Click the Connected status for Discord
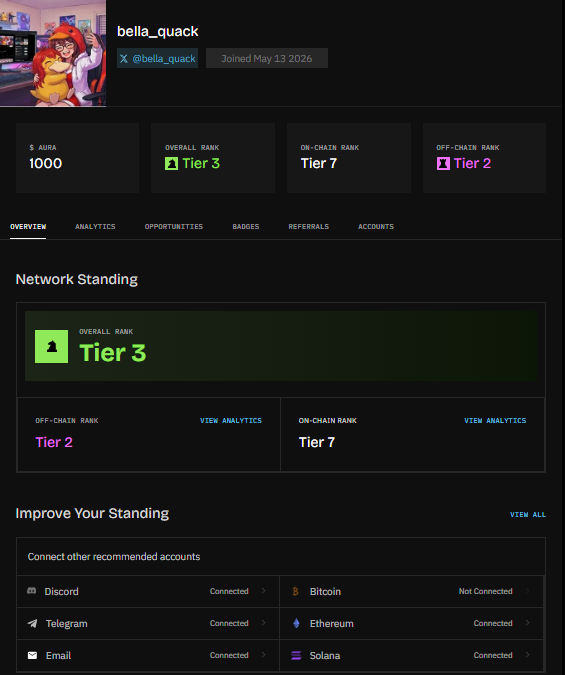Screen dimensions: 565x675 click(229, 591)
